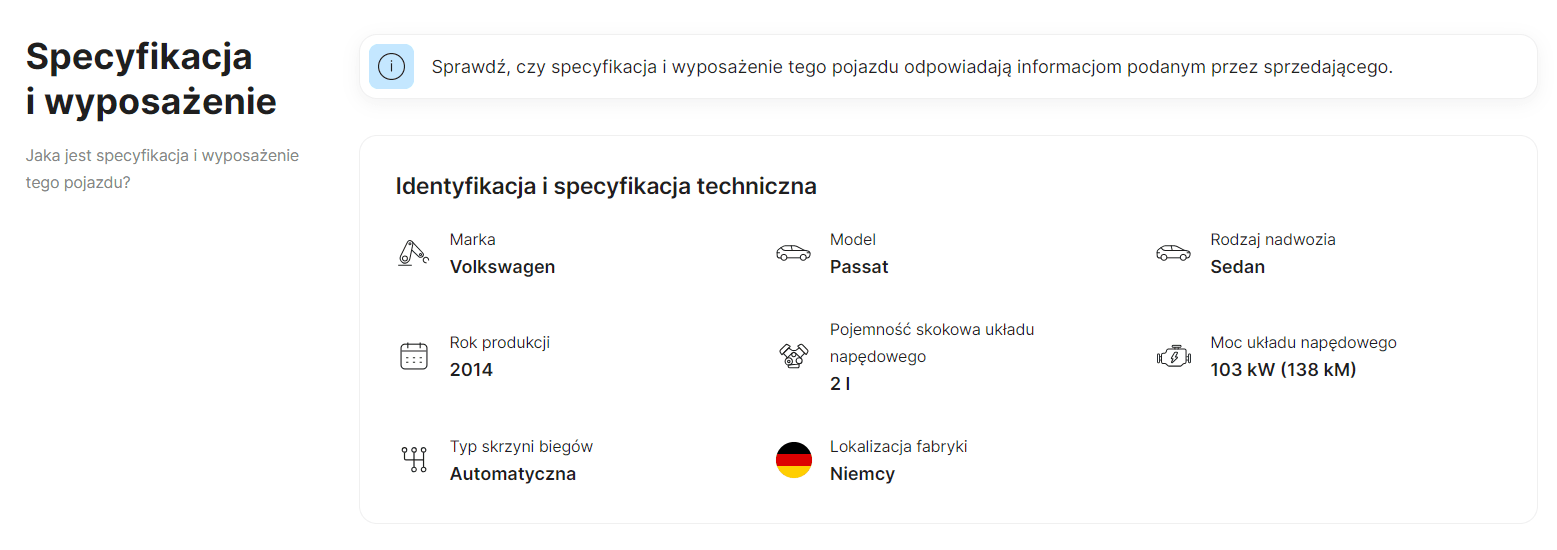
Task: Click the Sedan body type value
Action: pos(1237,267)
